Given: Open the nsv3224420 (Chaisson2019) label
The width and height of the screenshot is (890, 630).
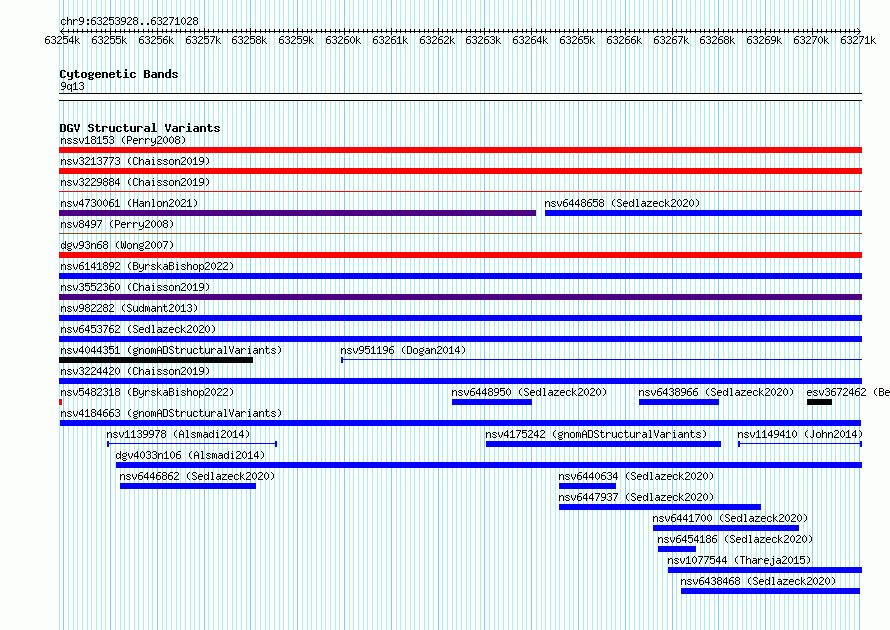Looking at the screenshot, I should 135,371.
